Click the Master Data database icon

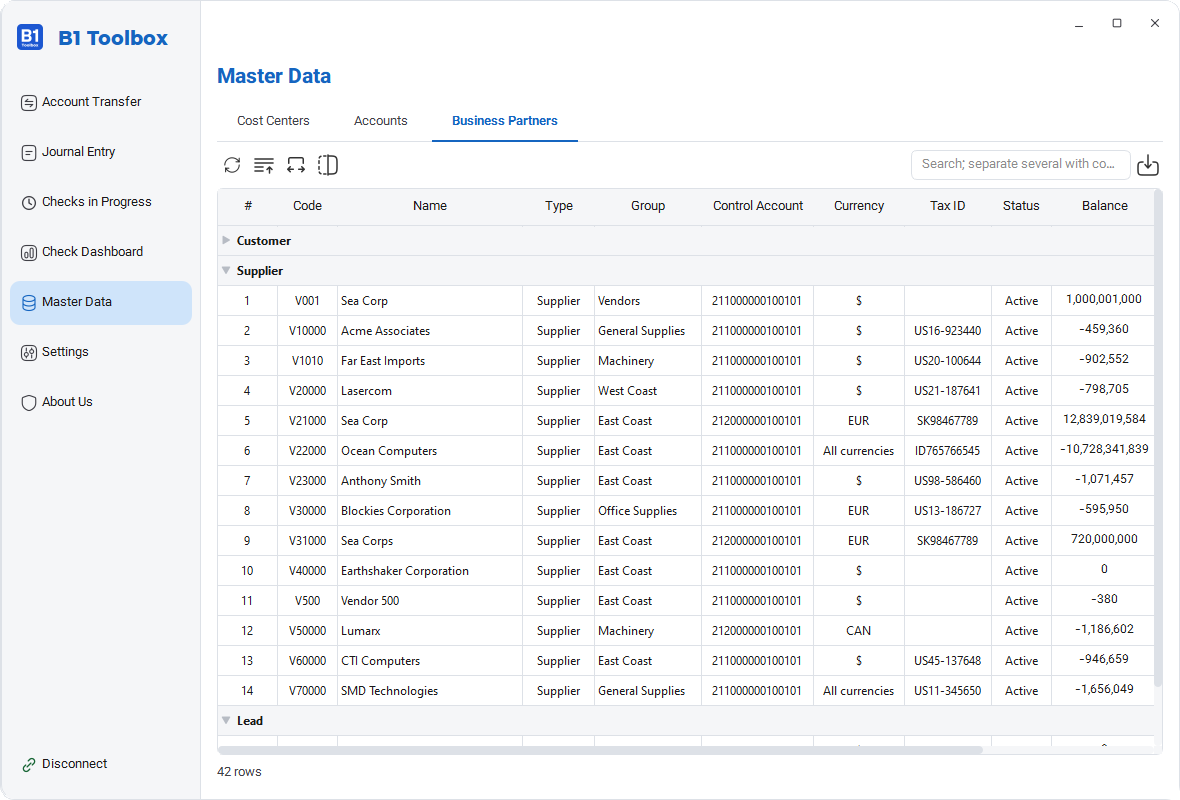(x=29, y=303)
